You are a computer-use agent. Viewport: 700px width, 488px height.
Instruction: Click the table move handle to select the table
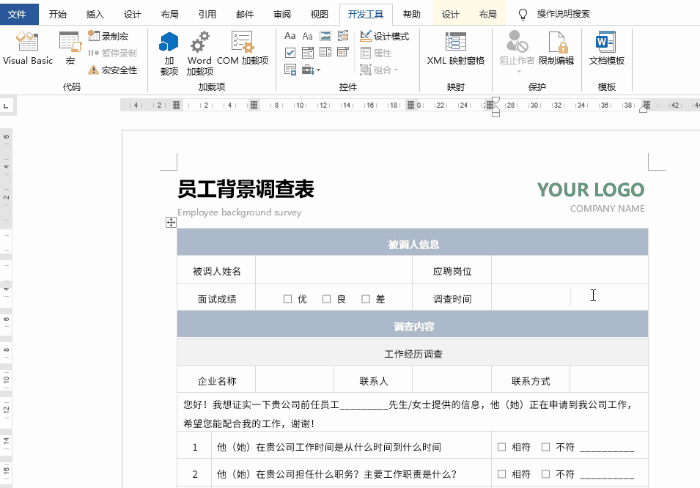(171, 223)
